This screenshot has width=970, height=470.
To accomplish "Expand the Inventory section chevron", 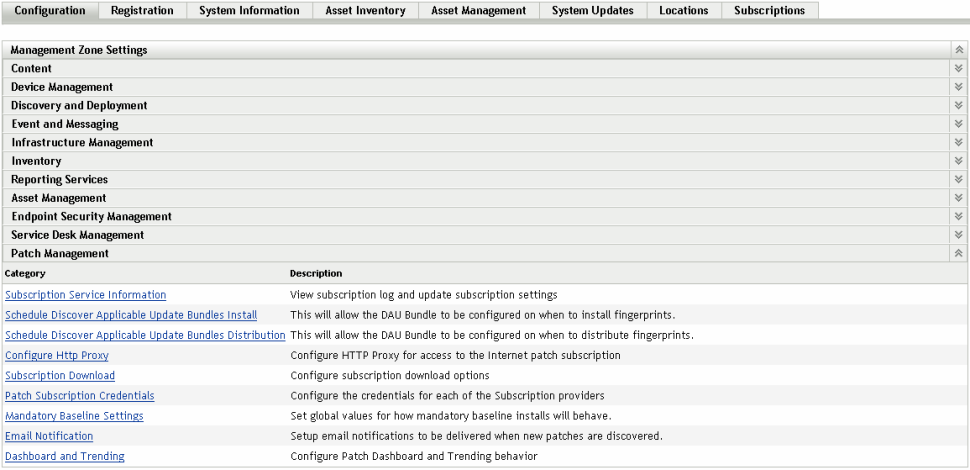I will coord(958,161).
